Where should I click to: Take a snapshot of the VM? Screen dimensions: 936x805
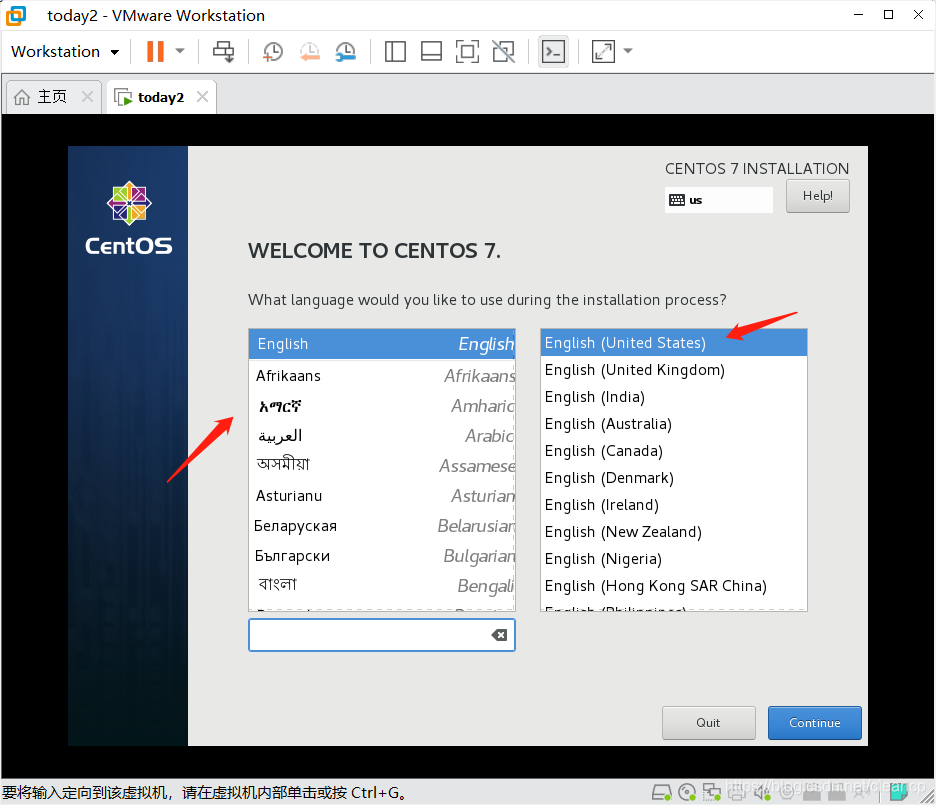273,52
